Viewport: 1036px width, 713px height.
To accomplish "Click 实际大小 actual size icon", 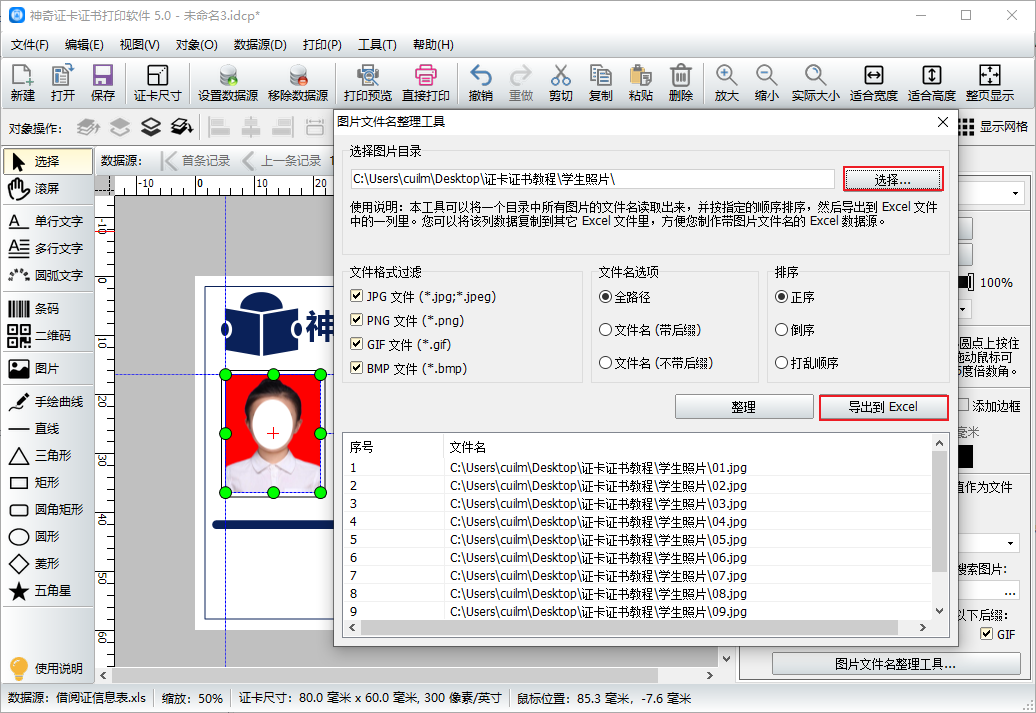I will (x=815, y=83).
